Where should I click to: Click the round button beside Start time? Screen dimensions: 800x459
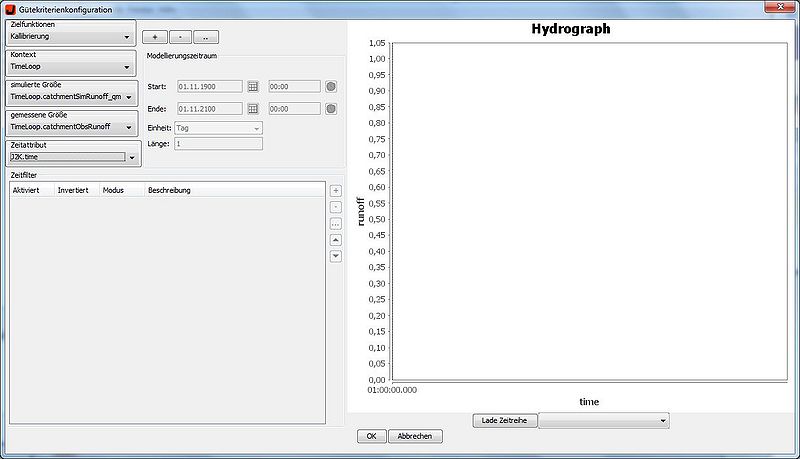(x=330, y=87)
